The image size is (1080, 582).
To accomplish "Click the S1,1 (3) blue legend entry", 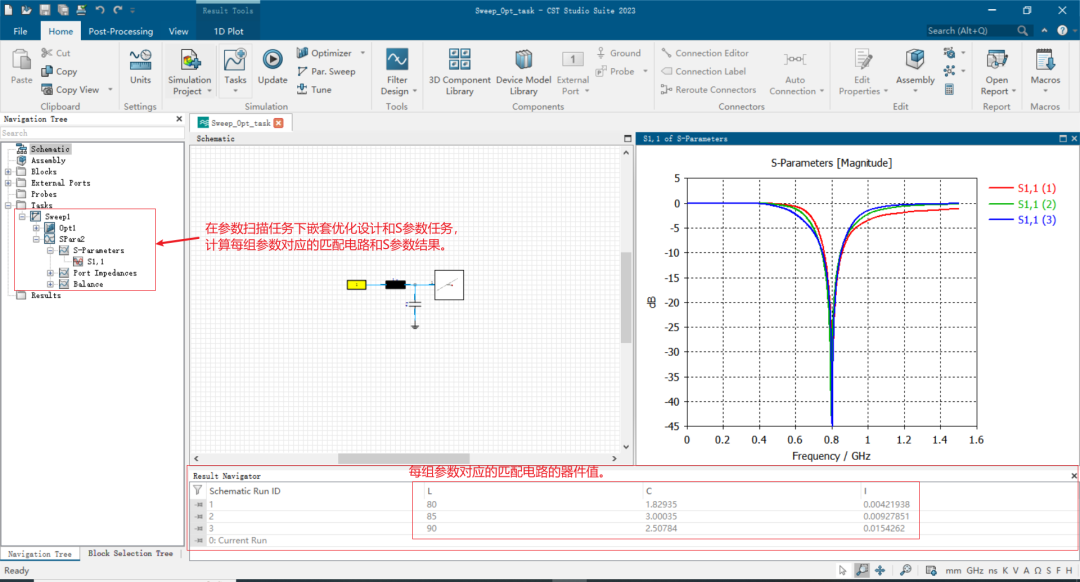I will 1022,220.
